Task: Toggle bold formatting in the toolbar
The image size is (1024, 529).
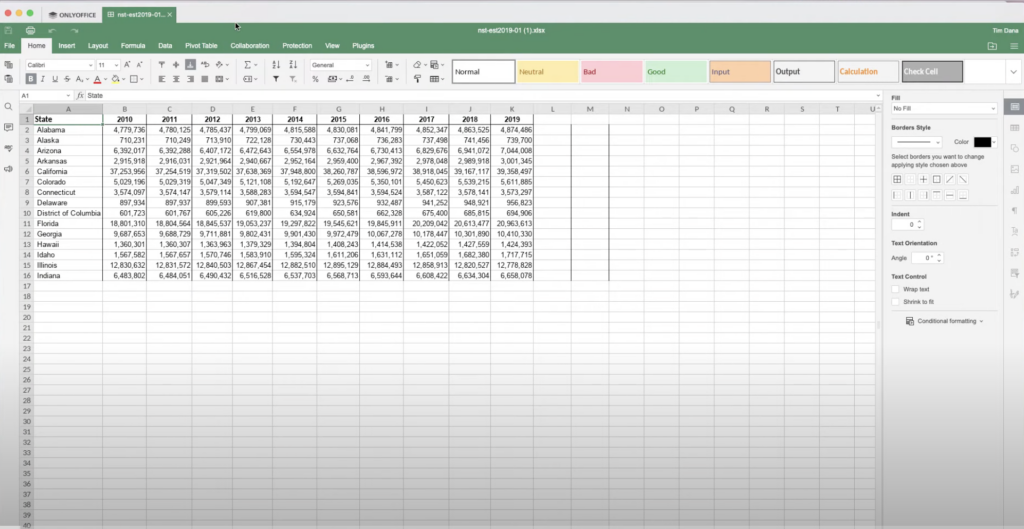Action: click(32, 79)
